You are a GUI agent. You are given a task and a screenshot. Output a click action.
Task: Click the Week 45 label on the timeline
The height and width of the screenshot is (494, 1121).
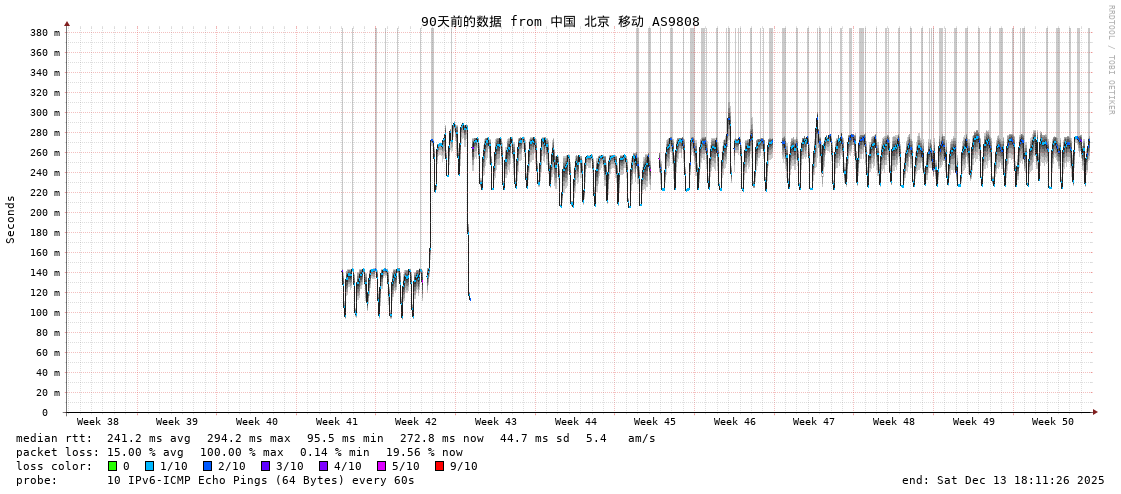tap(655, 422)
